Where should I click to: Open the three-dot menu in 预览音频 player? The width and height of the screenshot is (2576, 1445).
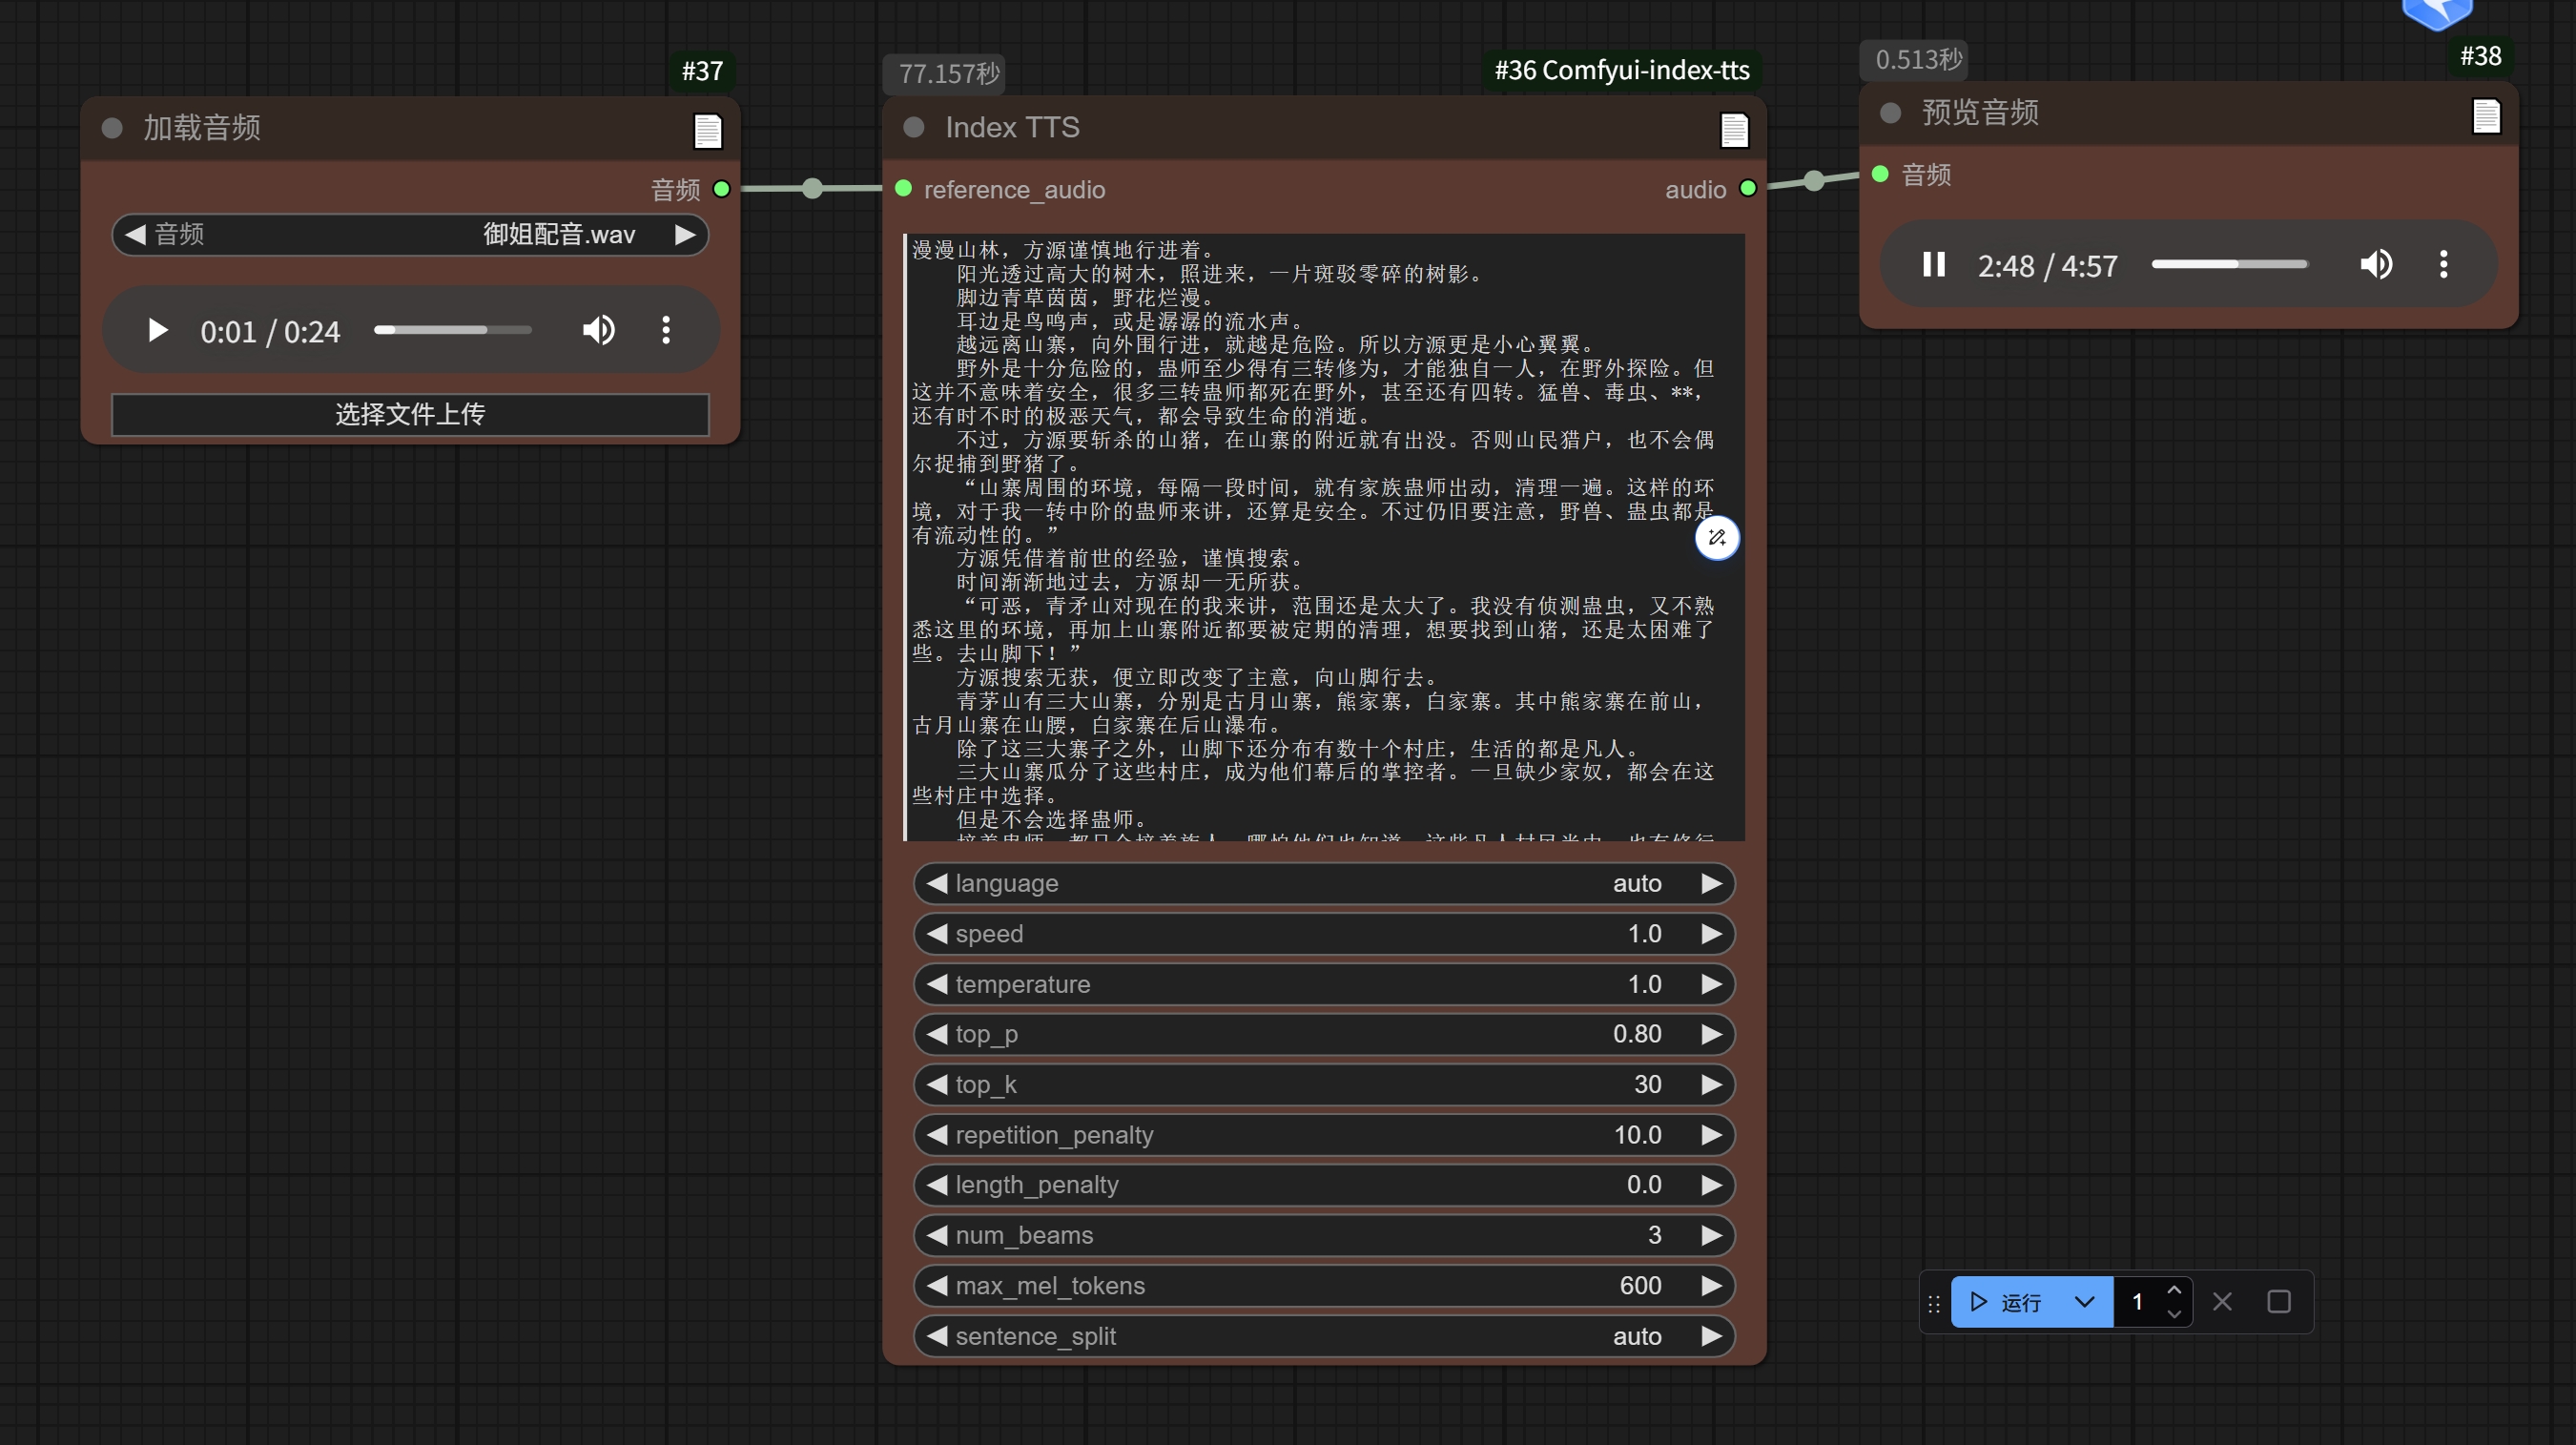click(2443, 265)
